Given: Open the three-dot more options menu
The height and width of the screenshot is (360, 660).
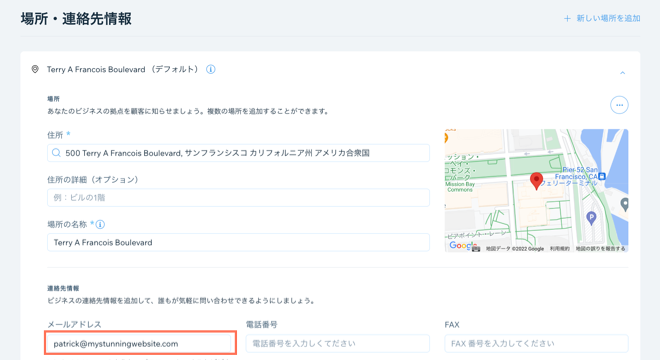Looking at the screenshot, I should pyautogui.click(x=619, y=105).
